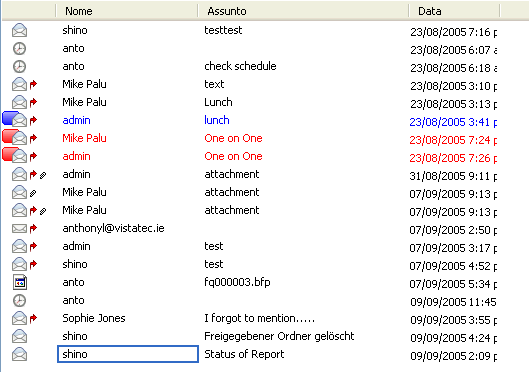Click the envelope icon on Mike Palu text row
Image resolution: width=529 pixels, height=372 pixels.
point(20,84)
